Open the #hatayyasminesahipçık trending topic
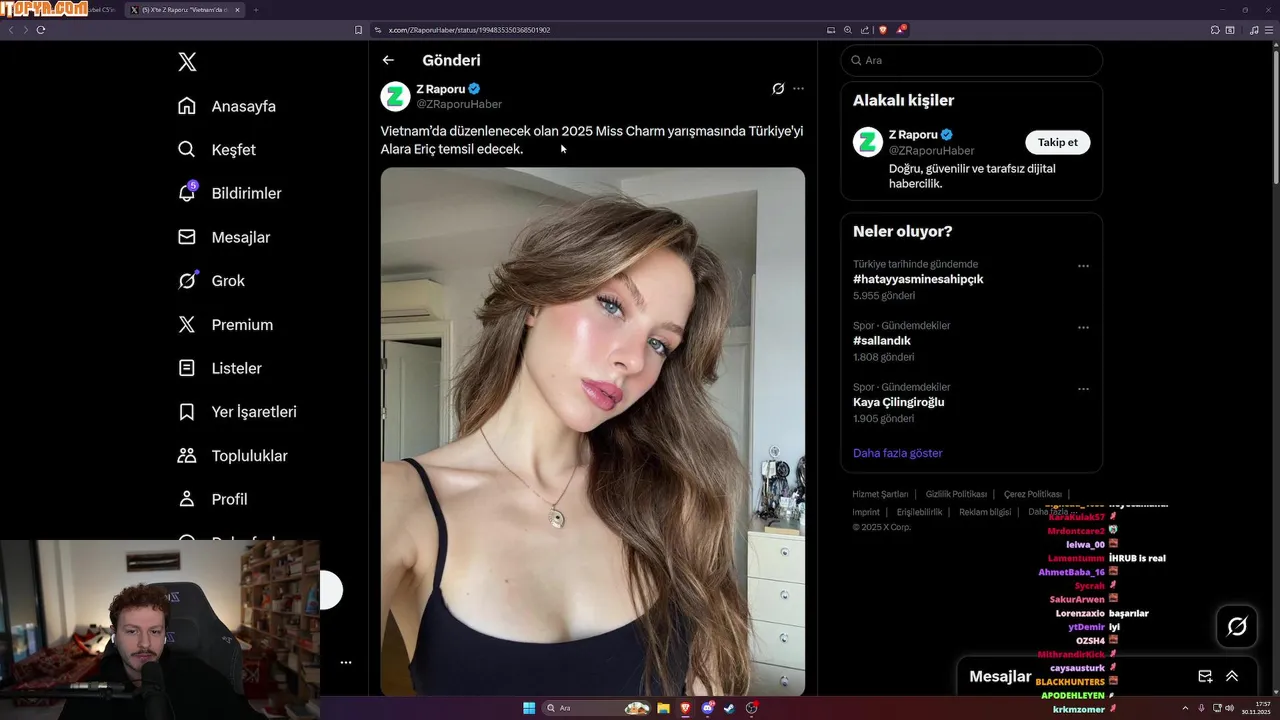Viewport: 1280px width, 720px height. [918, 279]
